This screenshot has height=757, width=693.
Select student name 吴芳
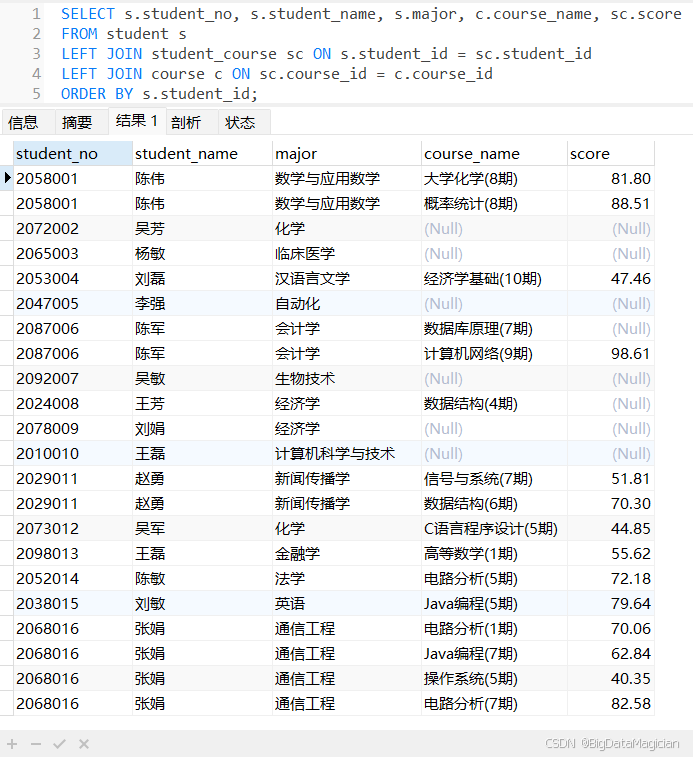(x=202, y=228)
